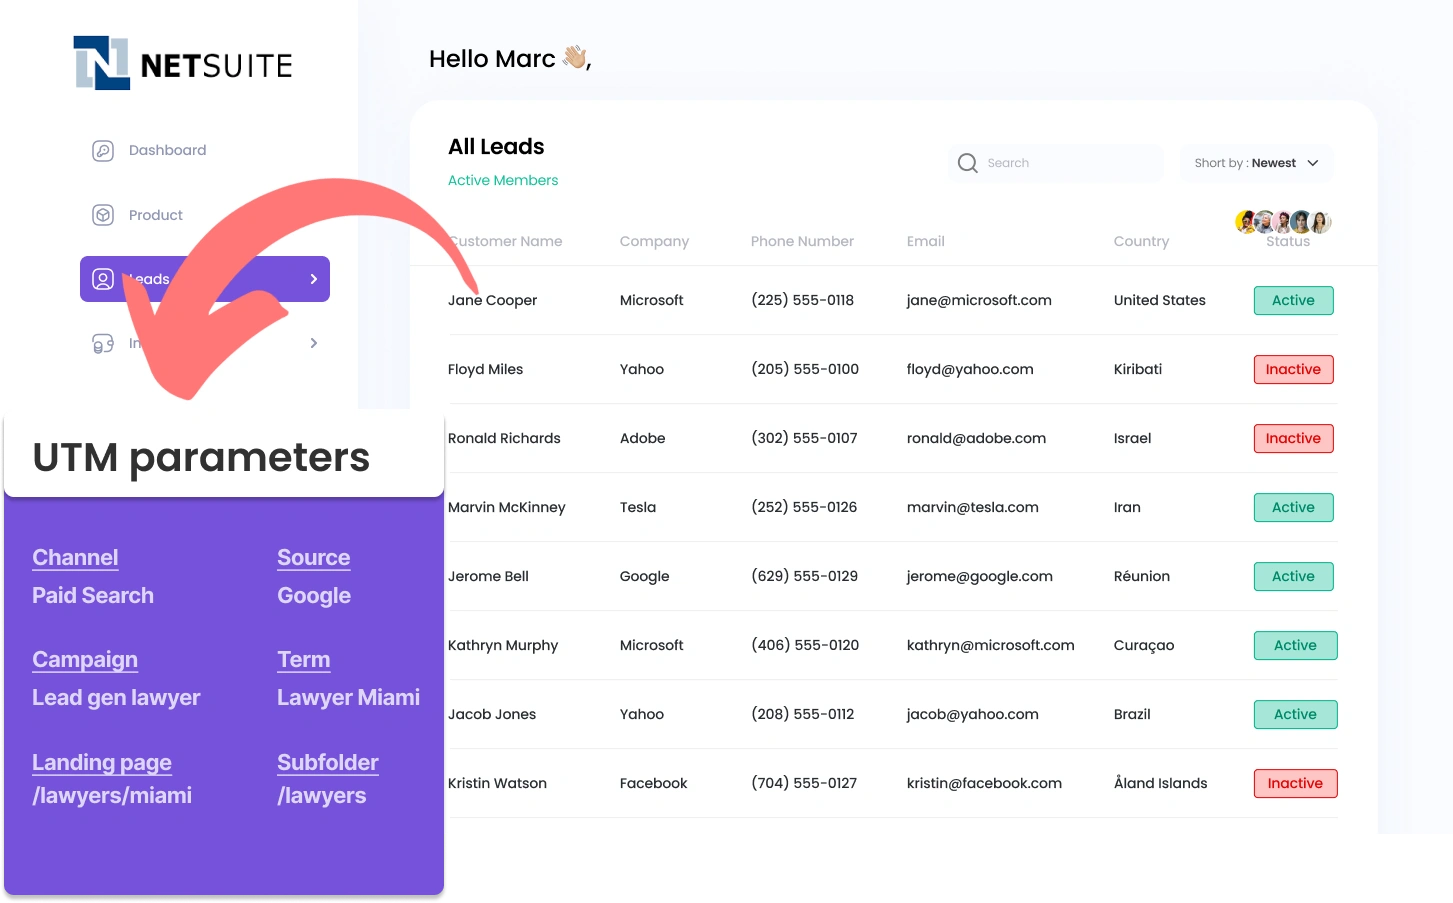Open the Sort by Newest dropdown
This screenshot has width=1453, height=903.
tap(1256, 163)
